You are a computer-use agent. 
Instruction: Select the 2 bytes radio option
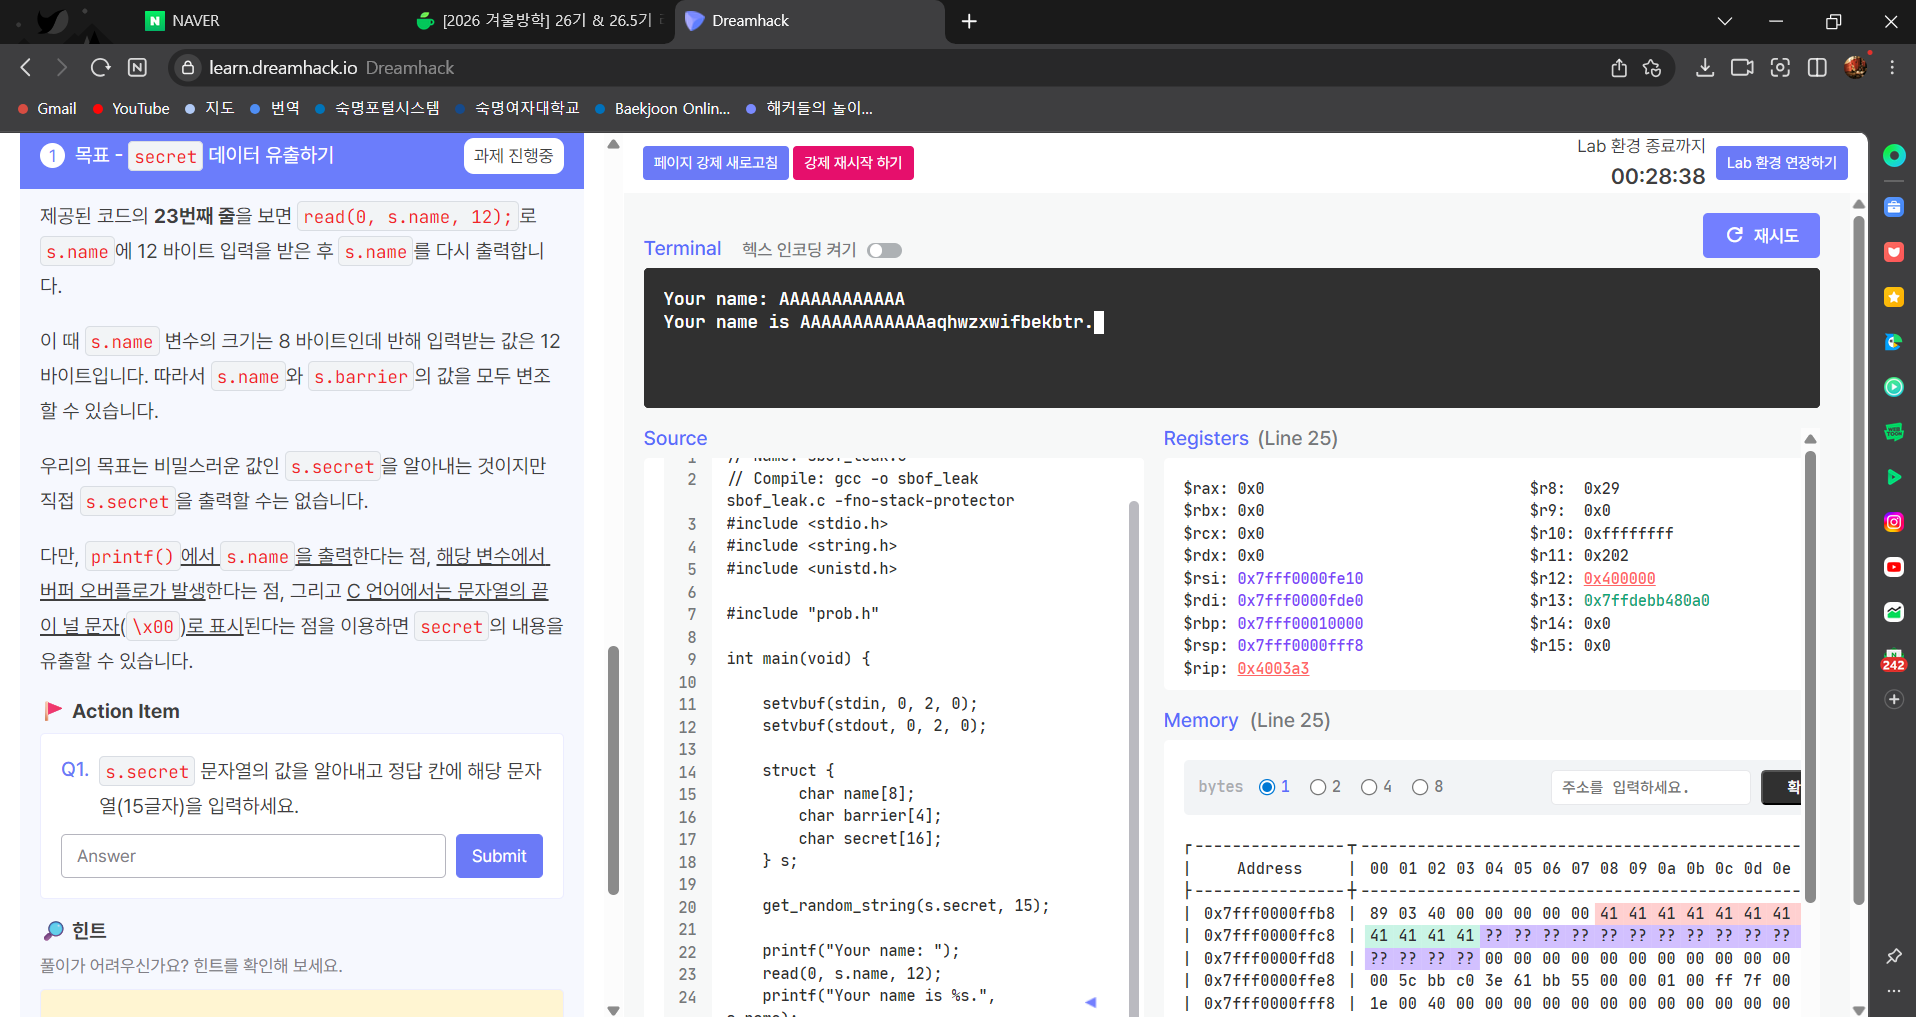pyautogui.click(x=1318, y=787)
